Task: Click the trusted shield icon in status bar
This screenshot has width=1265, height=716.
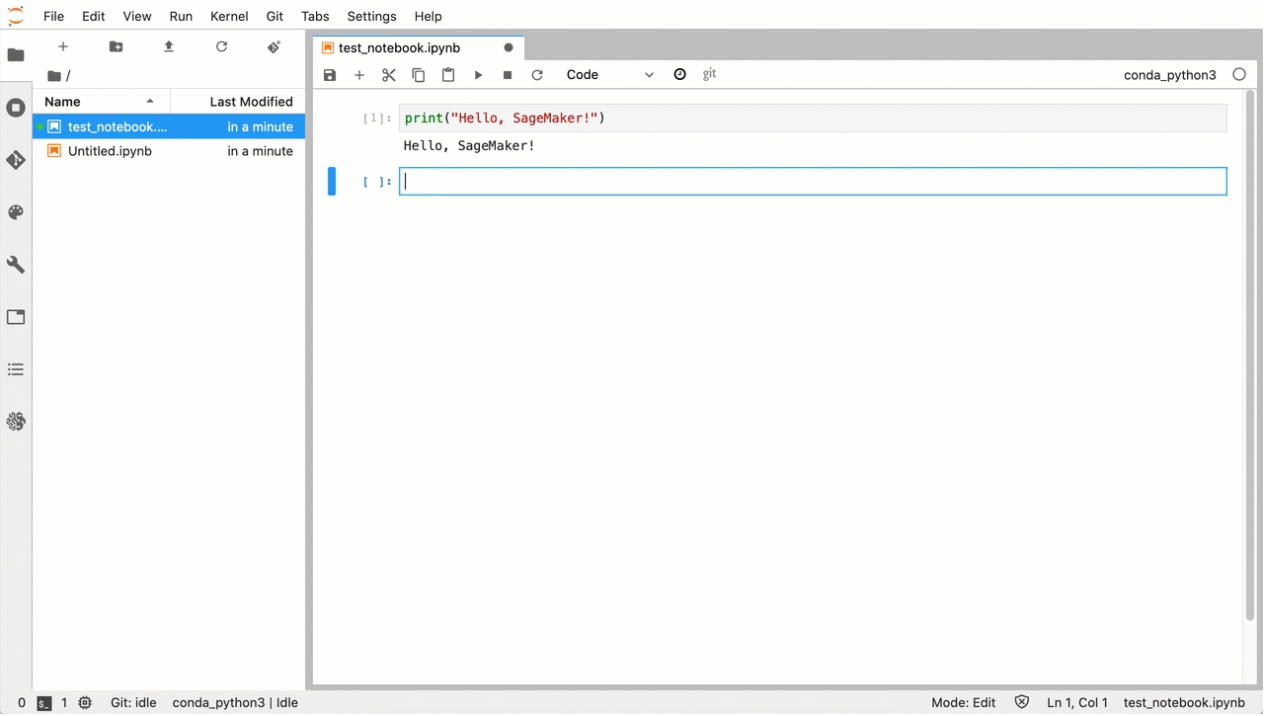Action: click(x=1021, y=703)
